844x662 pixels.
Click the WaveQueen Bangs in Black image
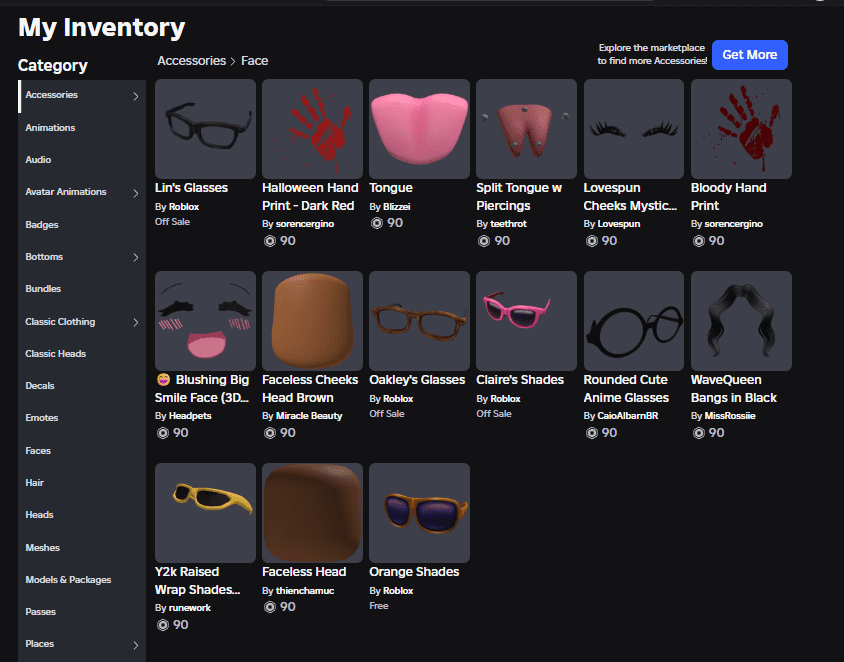[740, 321]
